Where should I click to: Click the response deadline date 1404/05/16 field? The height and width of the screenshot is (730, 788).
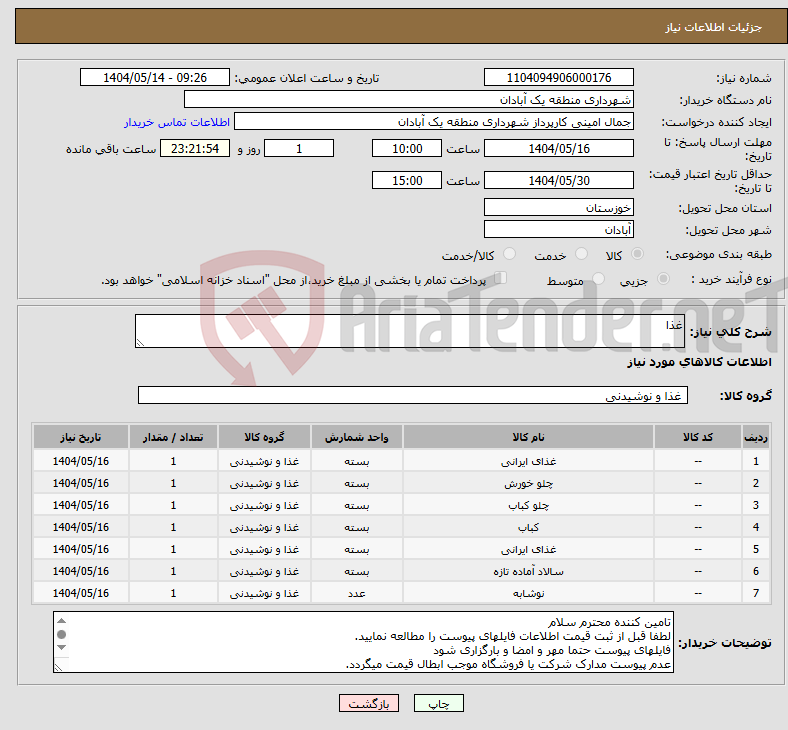(x=558, y=148)
